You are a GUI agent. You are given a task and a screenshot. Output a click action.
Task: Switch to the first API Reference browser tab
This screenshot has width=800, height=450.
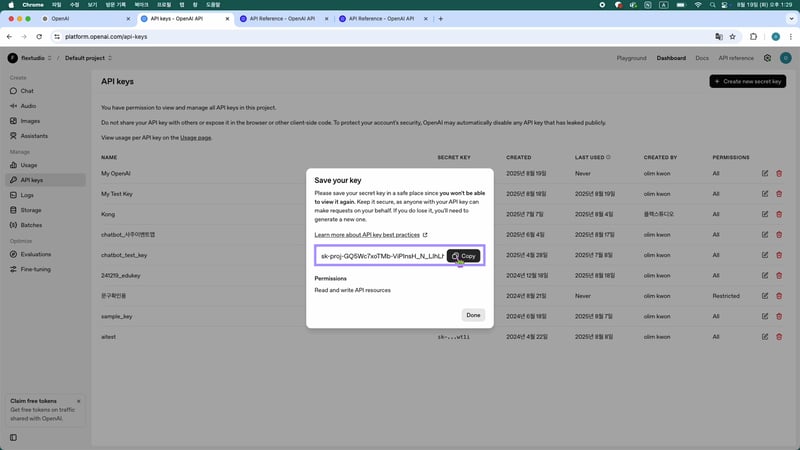(280, 19)
